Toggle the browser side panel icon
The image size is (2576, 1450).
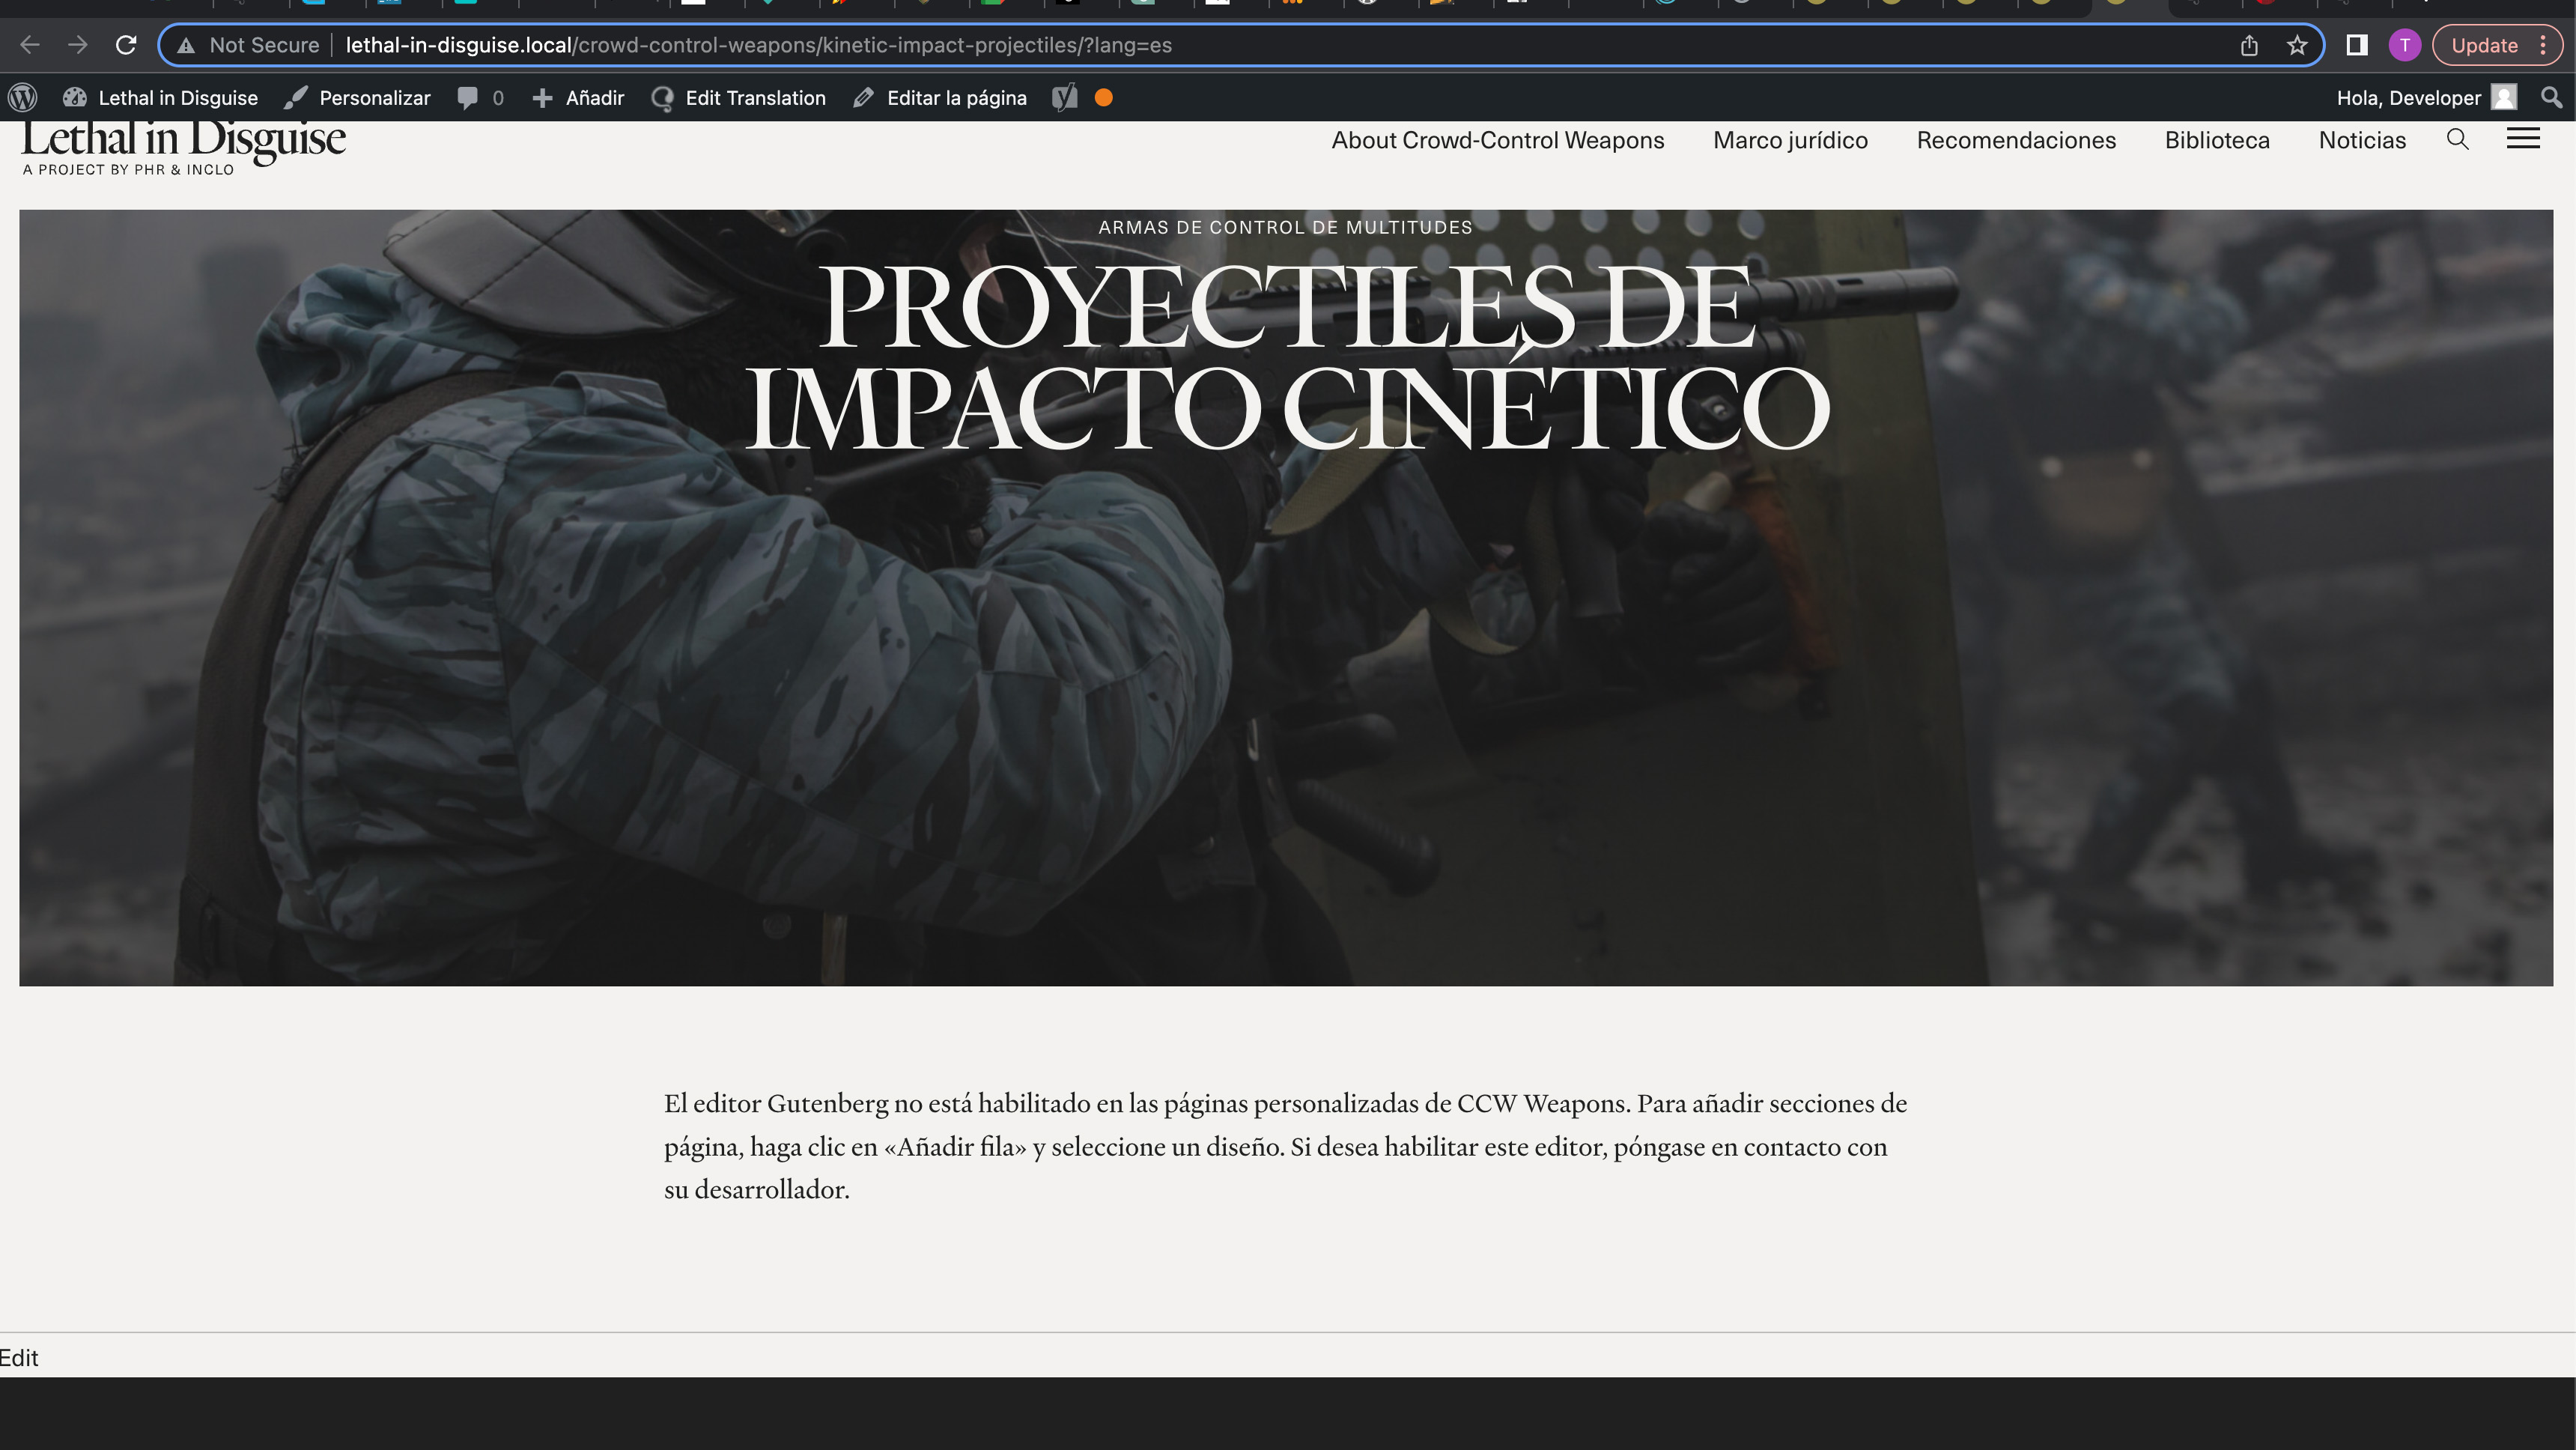click(2357, 45)
